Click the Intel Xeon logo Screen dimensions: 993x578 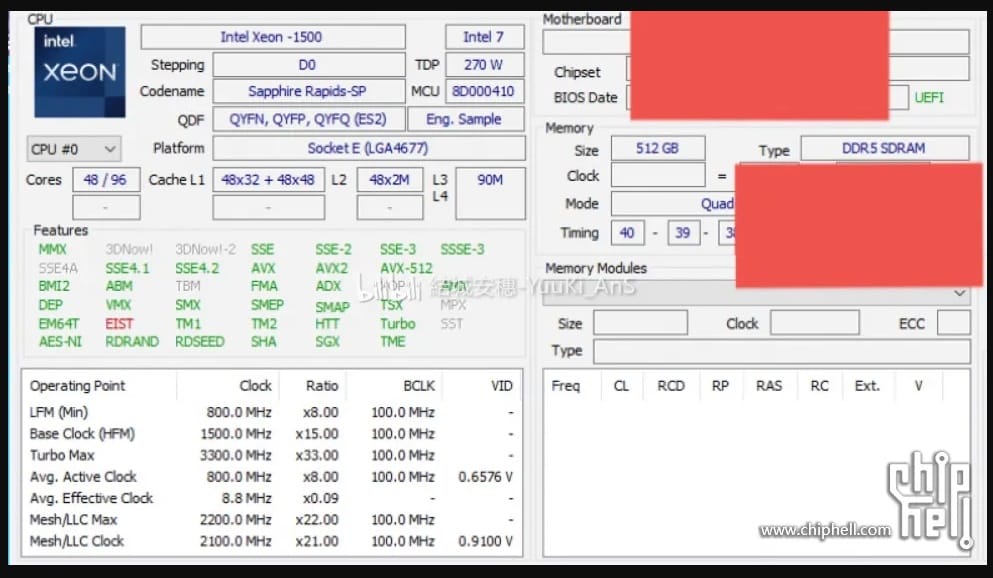(x=78, y=70)
